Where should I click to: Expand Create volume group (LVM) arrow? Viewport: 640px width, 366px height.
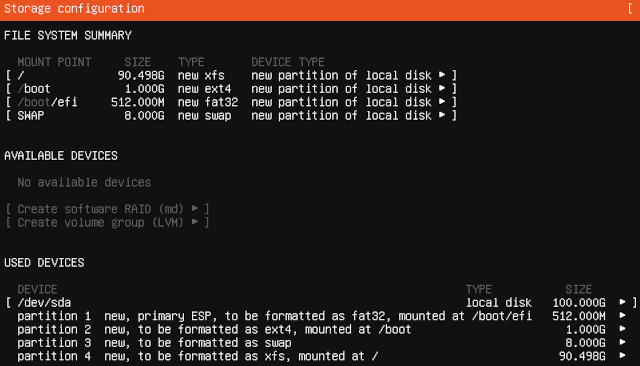(x=195, y=222)
